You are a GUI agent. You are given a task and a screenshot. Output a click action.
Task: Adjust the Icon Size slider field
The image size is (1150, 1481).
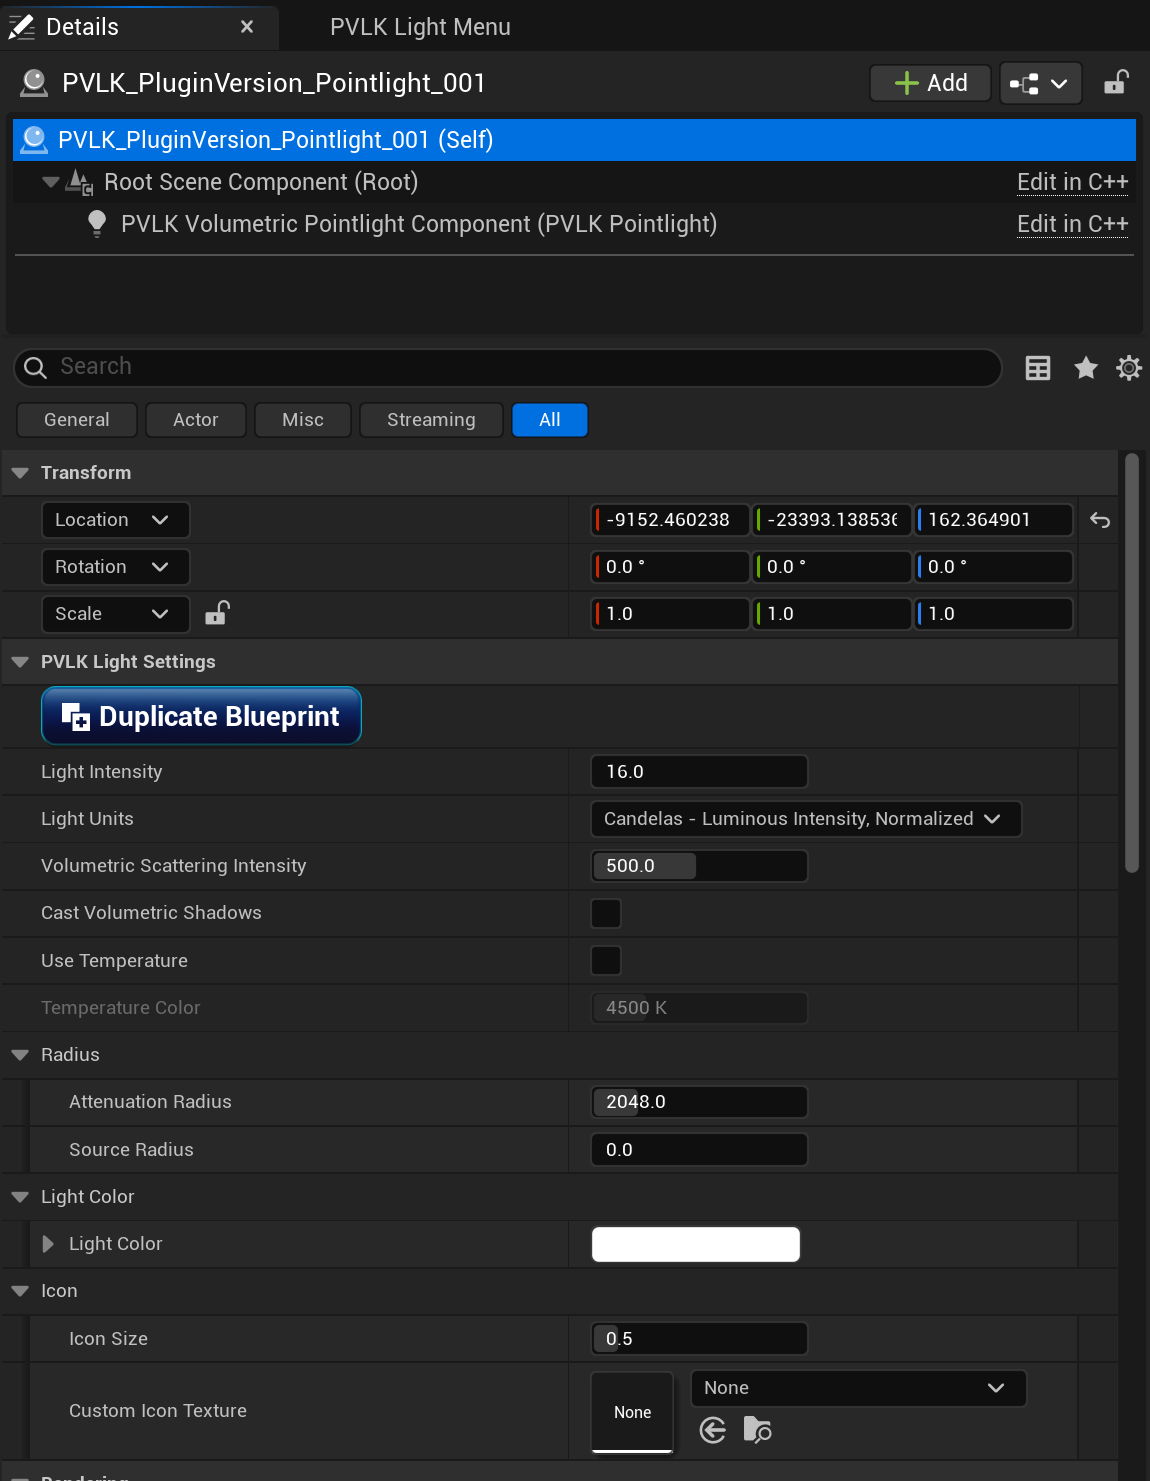[699, 1339]
